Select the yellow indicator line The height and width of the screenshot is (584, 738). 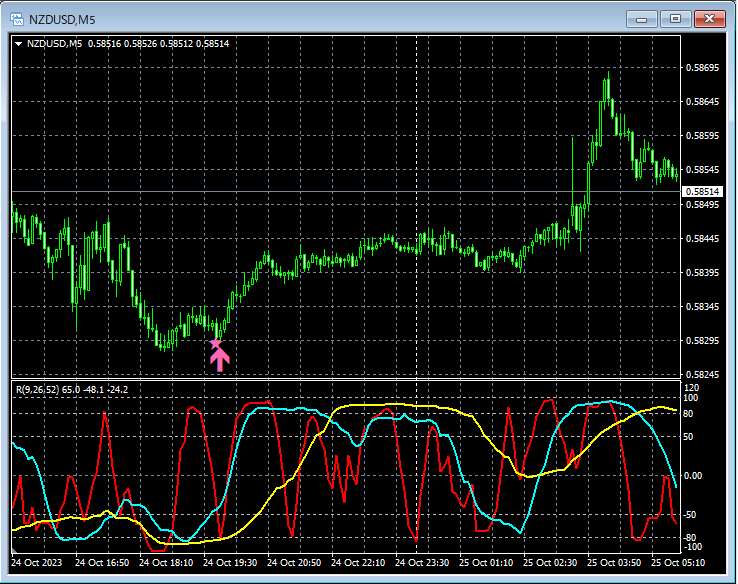click(386, 405)
